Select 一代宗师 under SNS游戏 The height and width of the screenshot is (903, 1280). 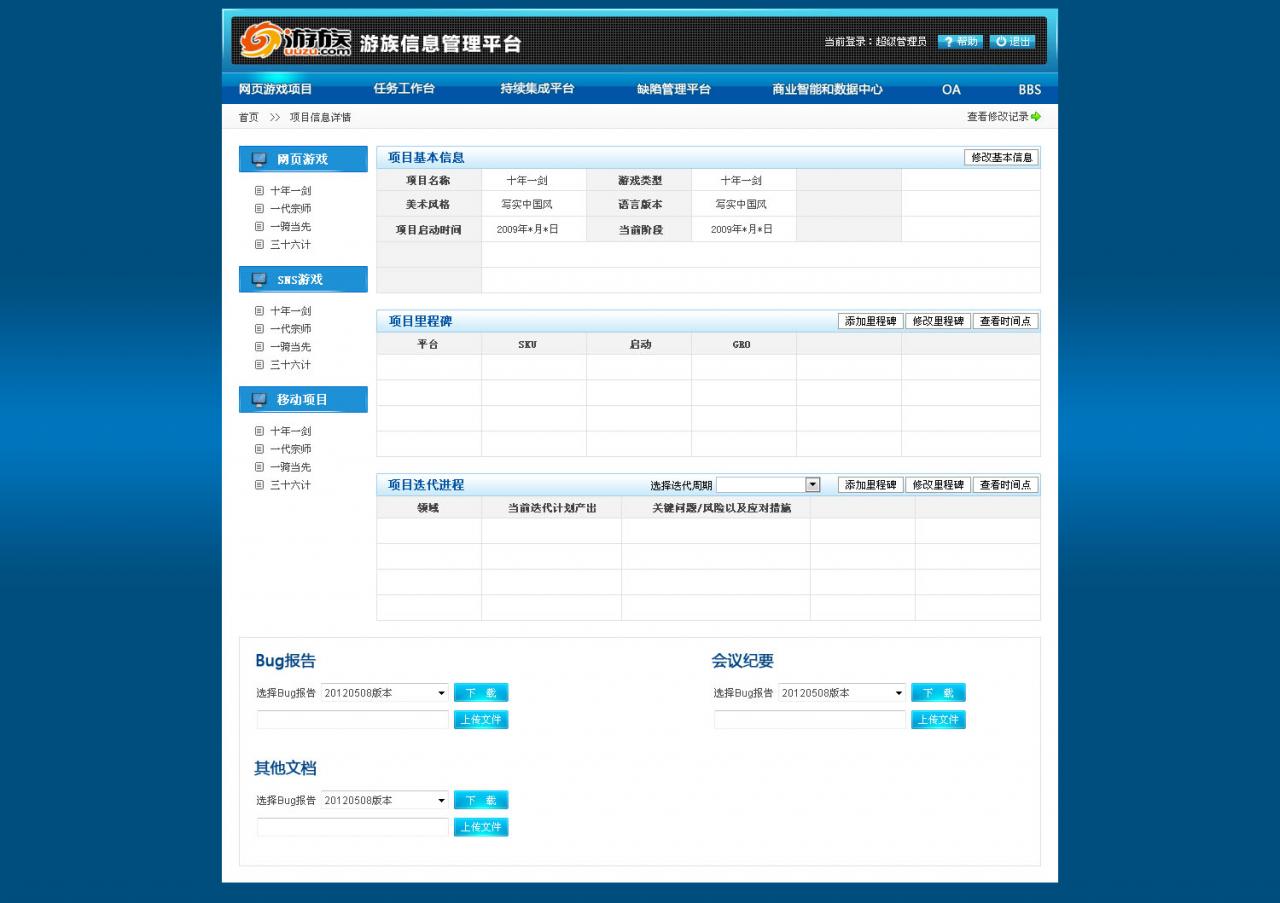click(x=290, y=329)
